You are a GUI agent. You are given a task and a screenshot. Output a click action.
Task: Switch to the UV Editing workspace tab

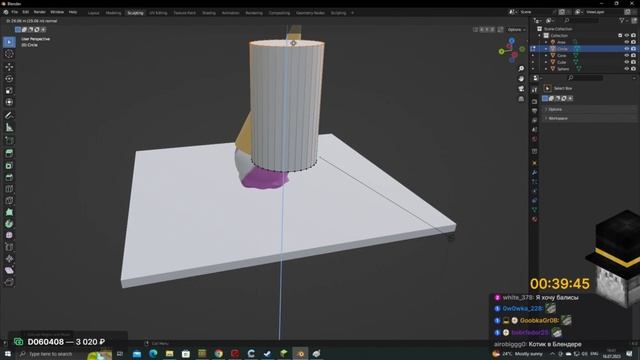(x=158, y=13)
